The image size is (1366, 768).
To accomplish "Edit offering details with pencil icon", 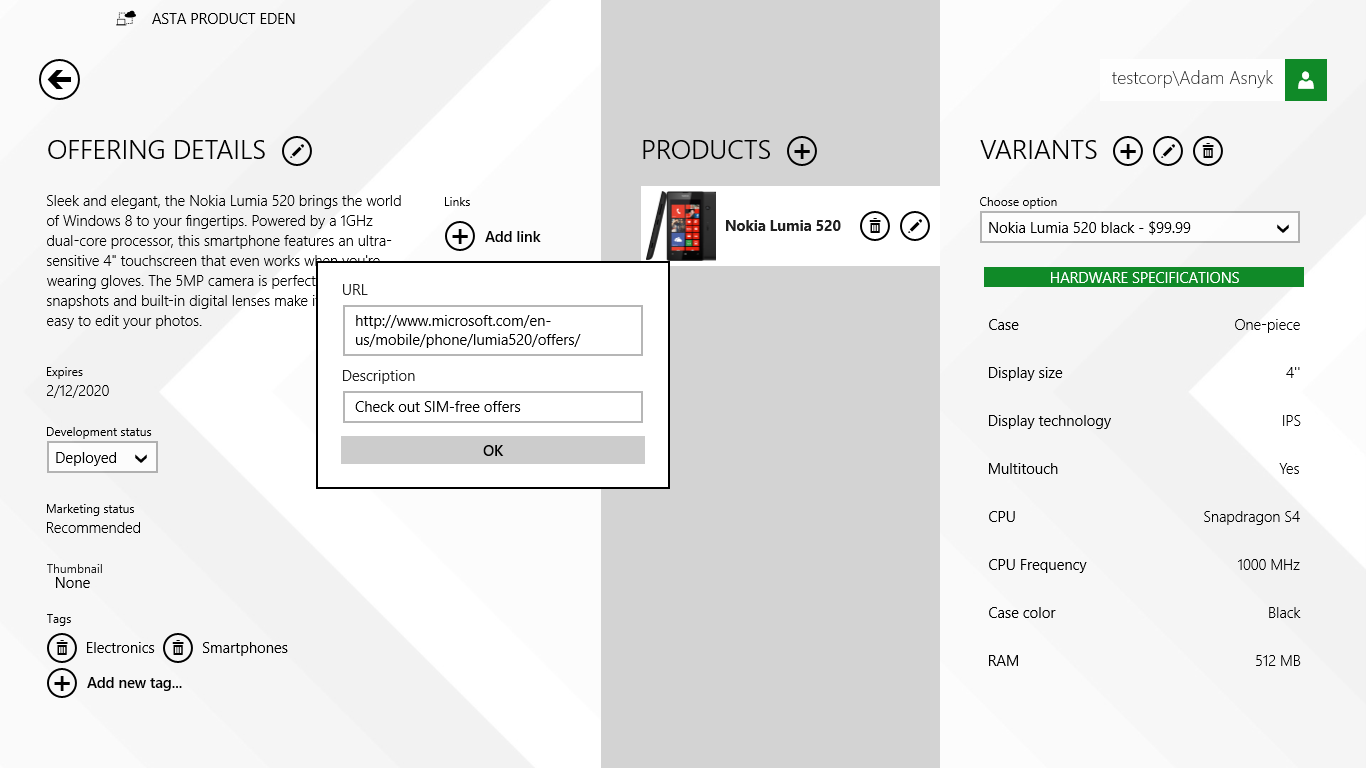I will [x=297, y=151].
